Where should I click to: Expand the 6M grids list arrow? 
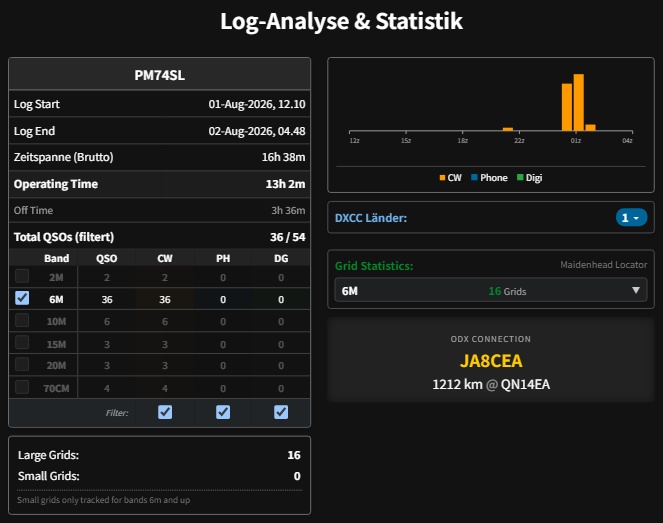(636, 290)
